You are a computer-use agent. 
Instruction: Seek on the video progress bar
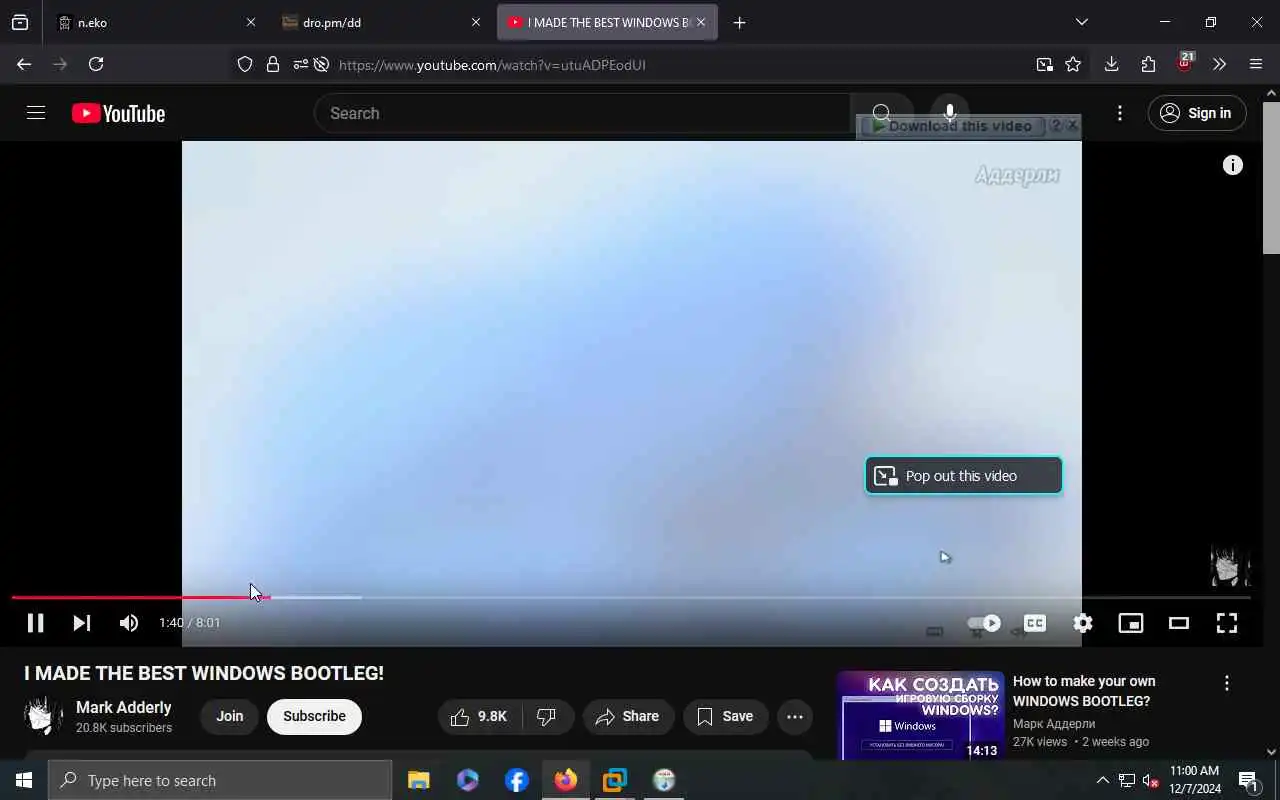tap(631, 597)
